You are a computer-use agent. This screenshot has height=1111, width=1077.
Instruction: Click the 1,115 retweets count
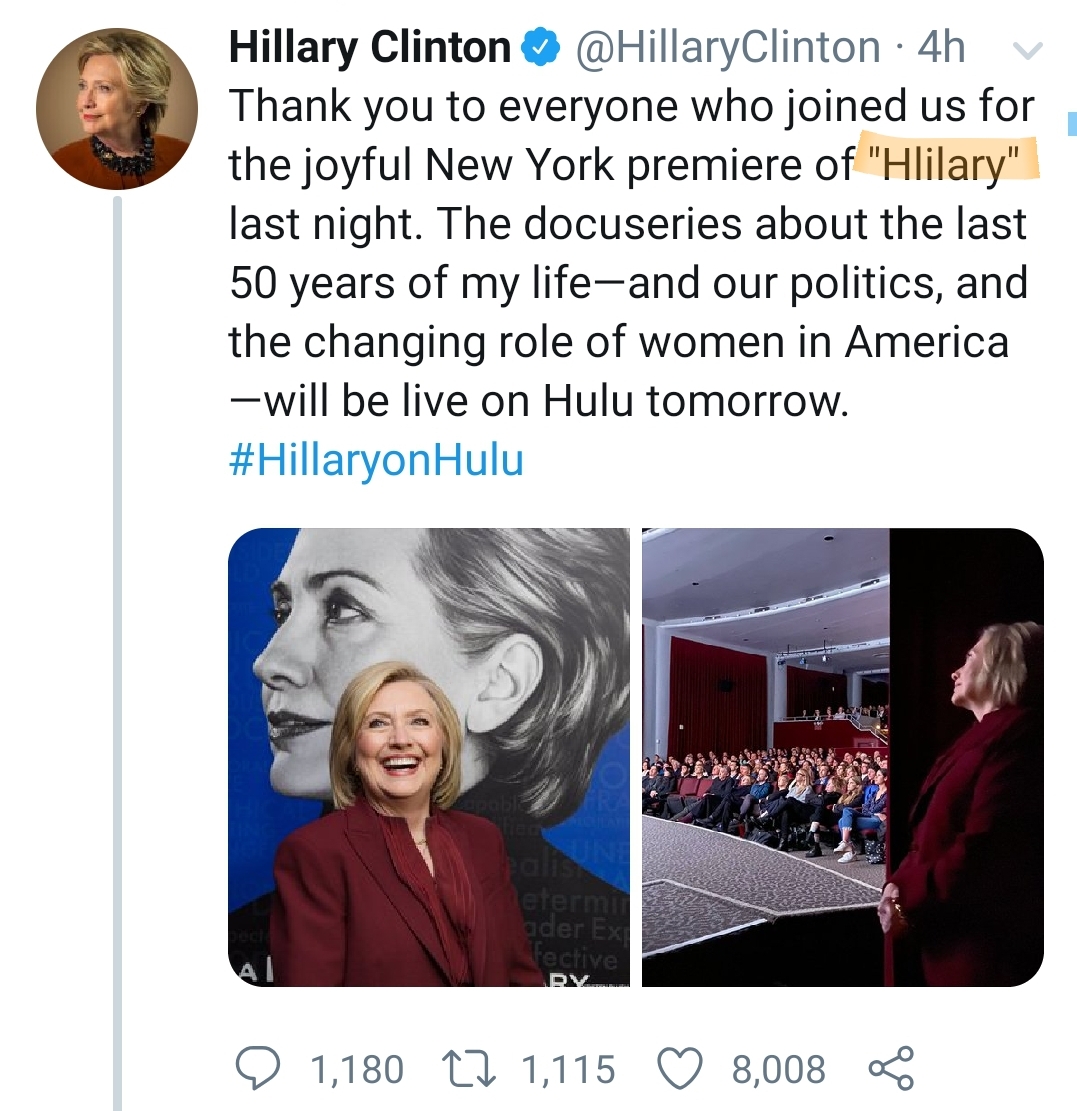tap(569, 1069)
